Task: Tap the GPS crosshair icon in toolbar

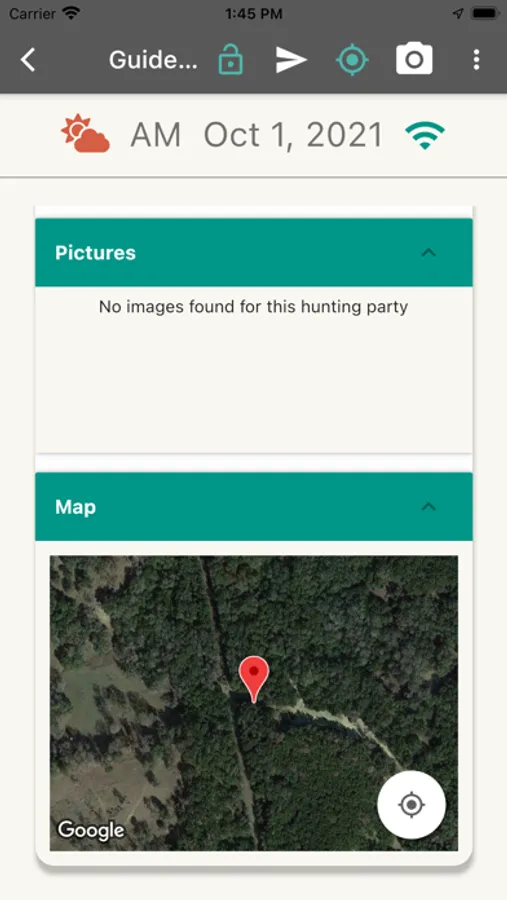Action: tap(352, 60)
